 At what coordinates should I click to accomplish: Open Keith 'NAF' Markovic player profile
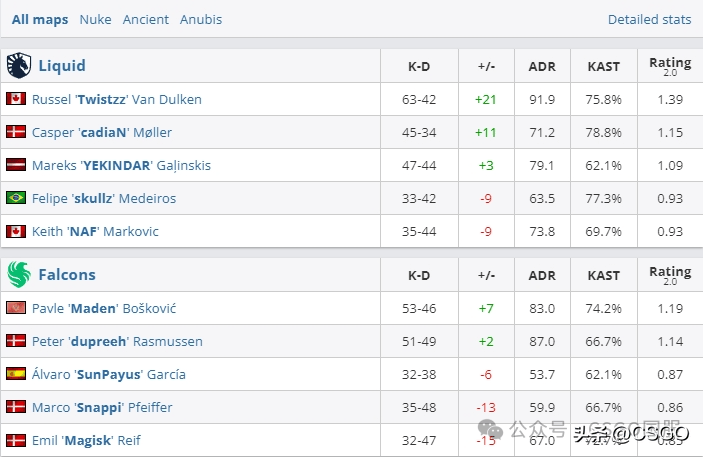point(95,231)
